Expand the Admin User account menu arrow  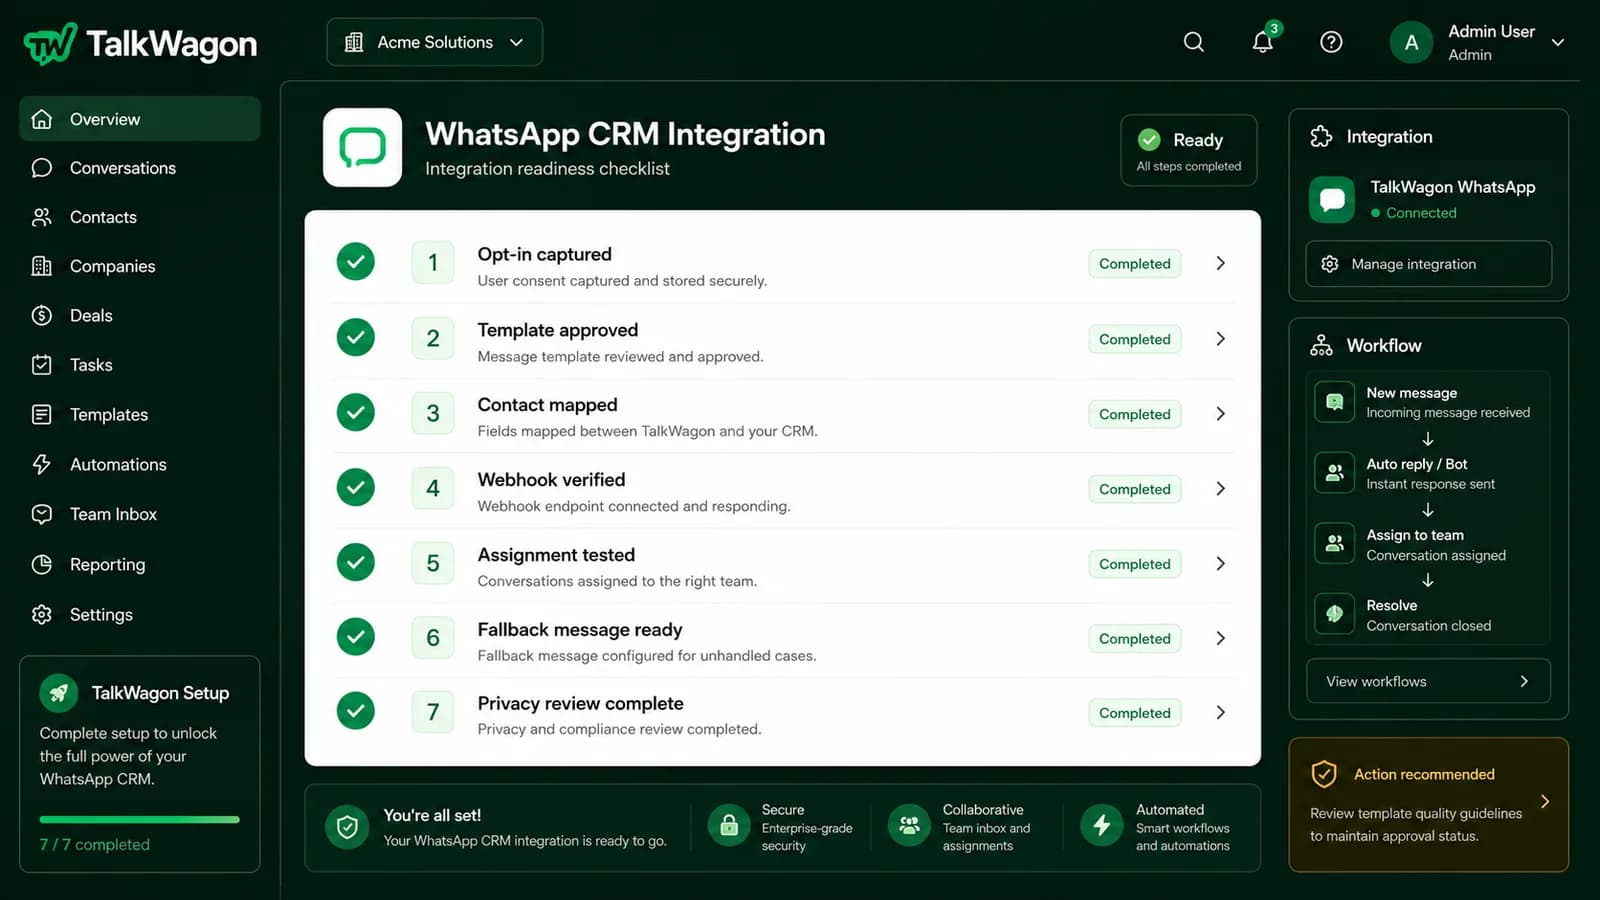(x=1557, y=42)
